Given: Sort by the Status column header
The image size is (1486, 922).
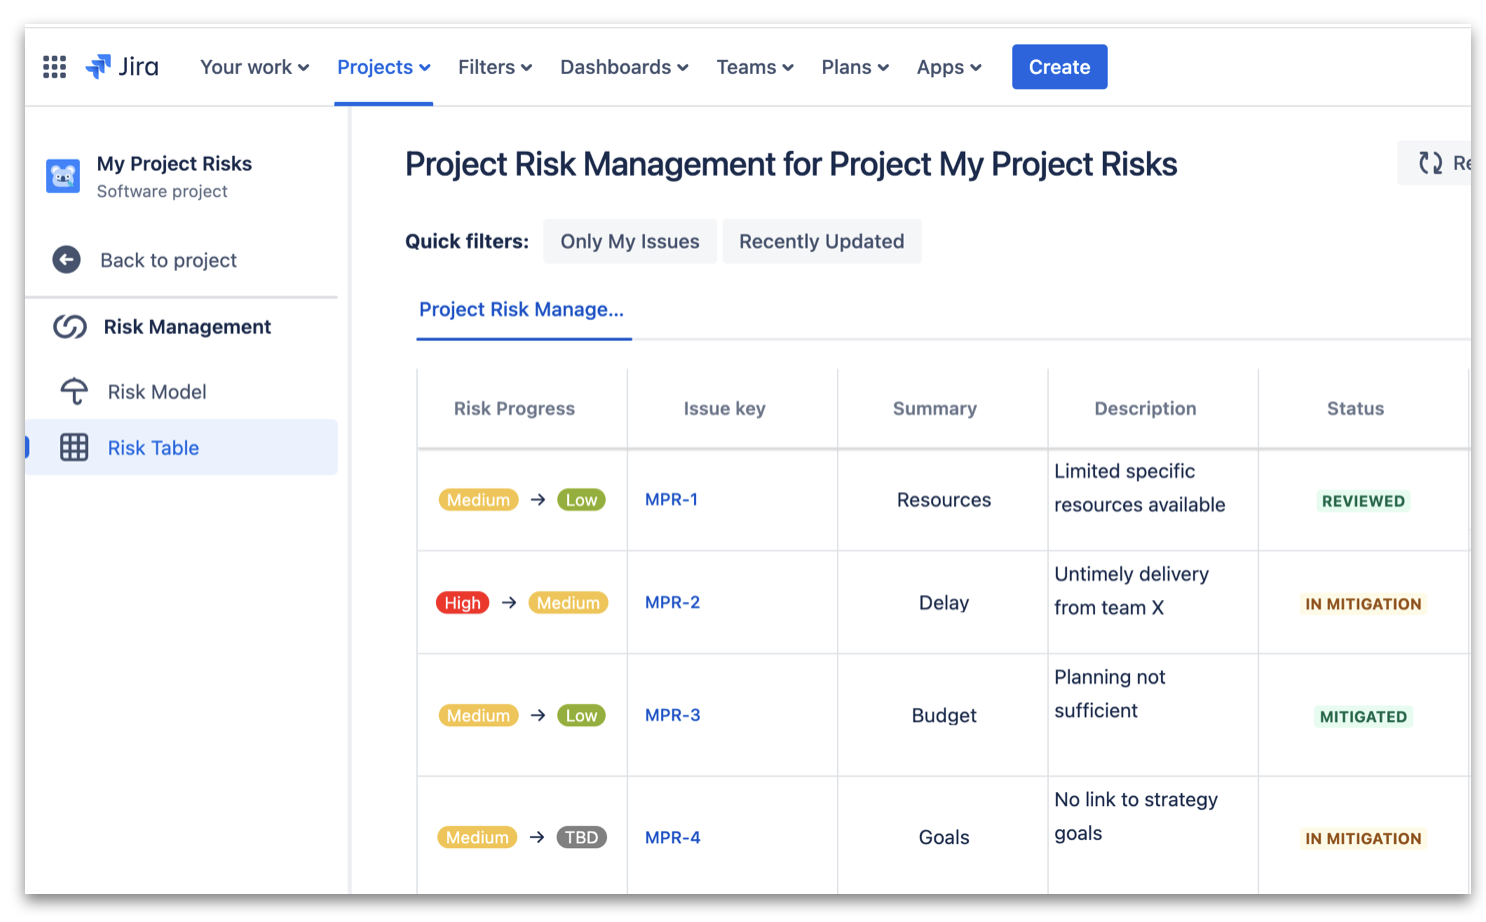Looking at the screenshot, I should tap(1355, 408).
